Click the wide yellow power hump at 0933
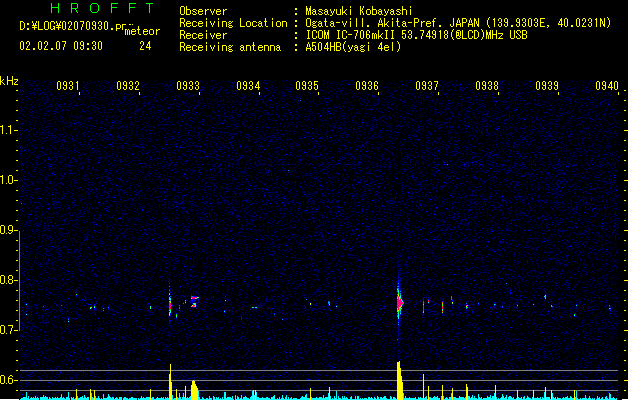629x400 pixels. pos(194,390)
